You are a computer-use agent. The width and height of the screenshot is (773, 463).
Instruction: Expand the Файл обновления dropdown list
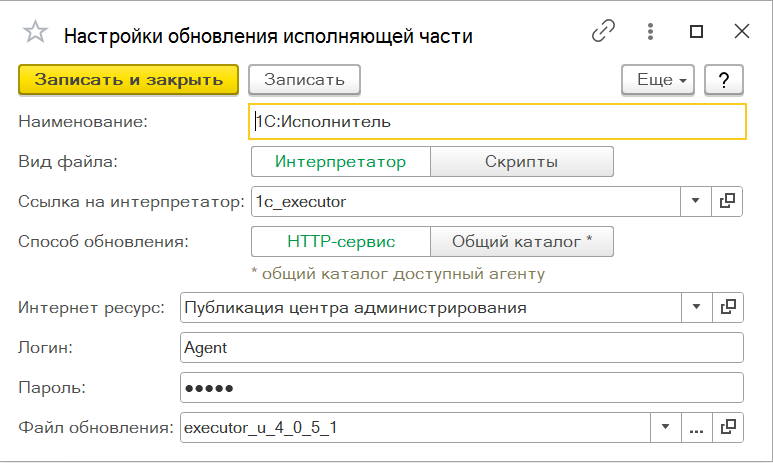point(664,427)
